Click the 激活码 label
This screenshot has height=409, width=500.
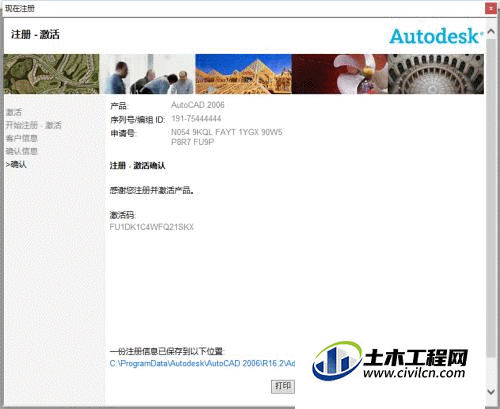point(123,215)
